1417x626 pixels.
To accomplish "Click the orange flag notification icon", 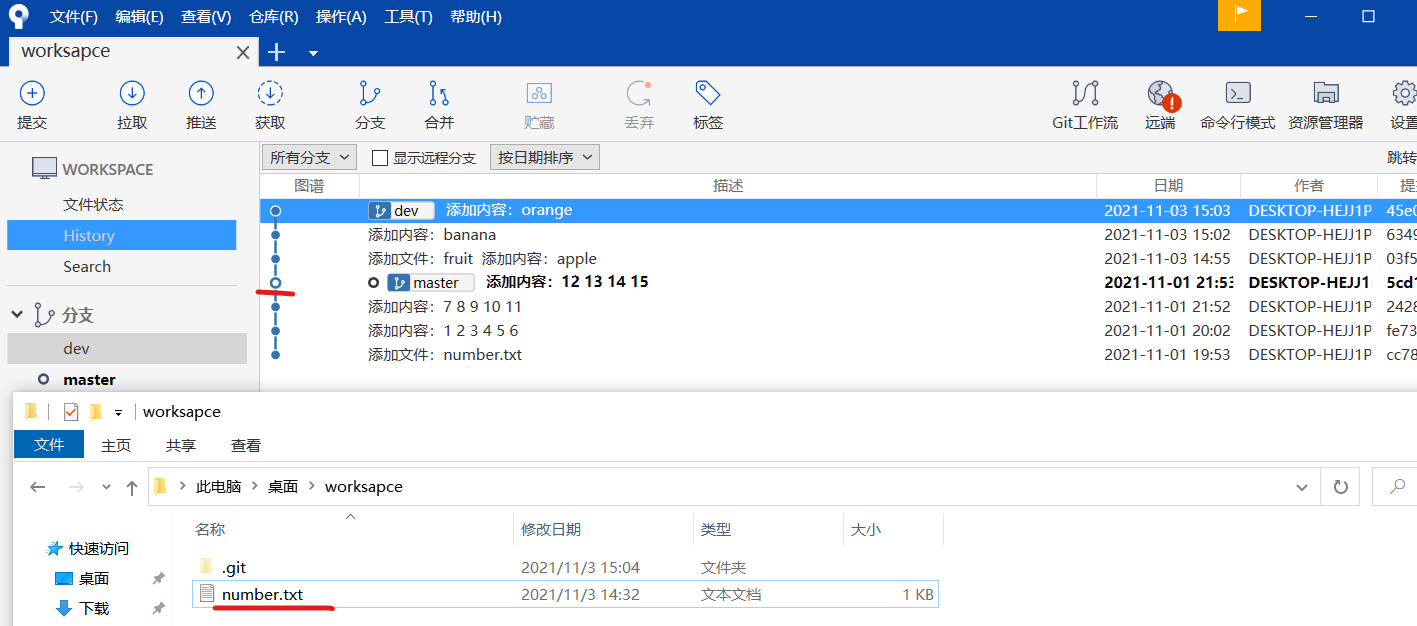I will tap(1239, 15).
